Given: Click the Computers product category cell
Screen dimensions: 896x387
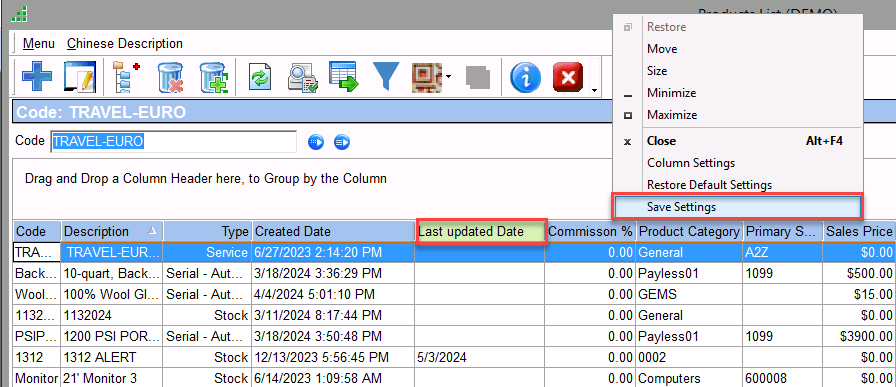Looking at the screenshot, I should pos(689,378).
